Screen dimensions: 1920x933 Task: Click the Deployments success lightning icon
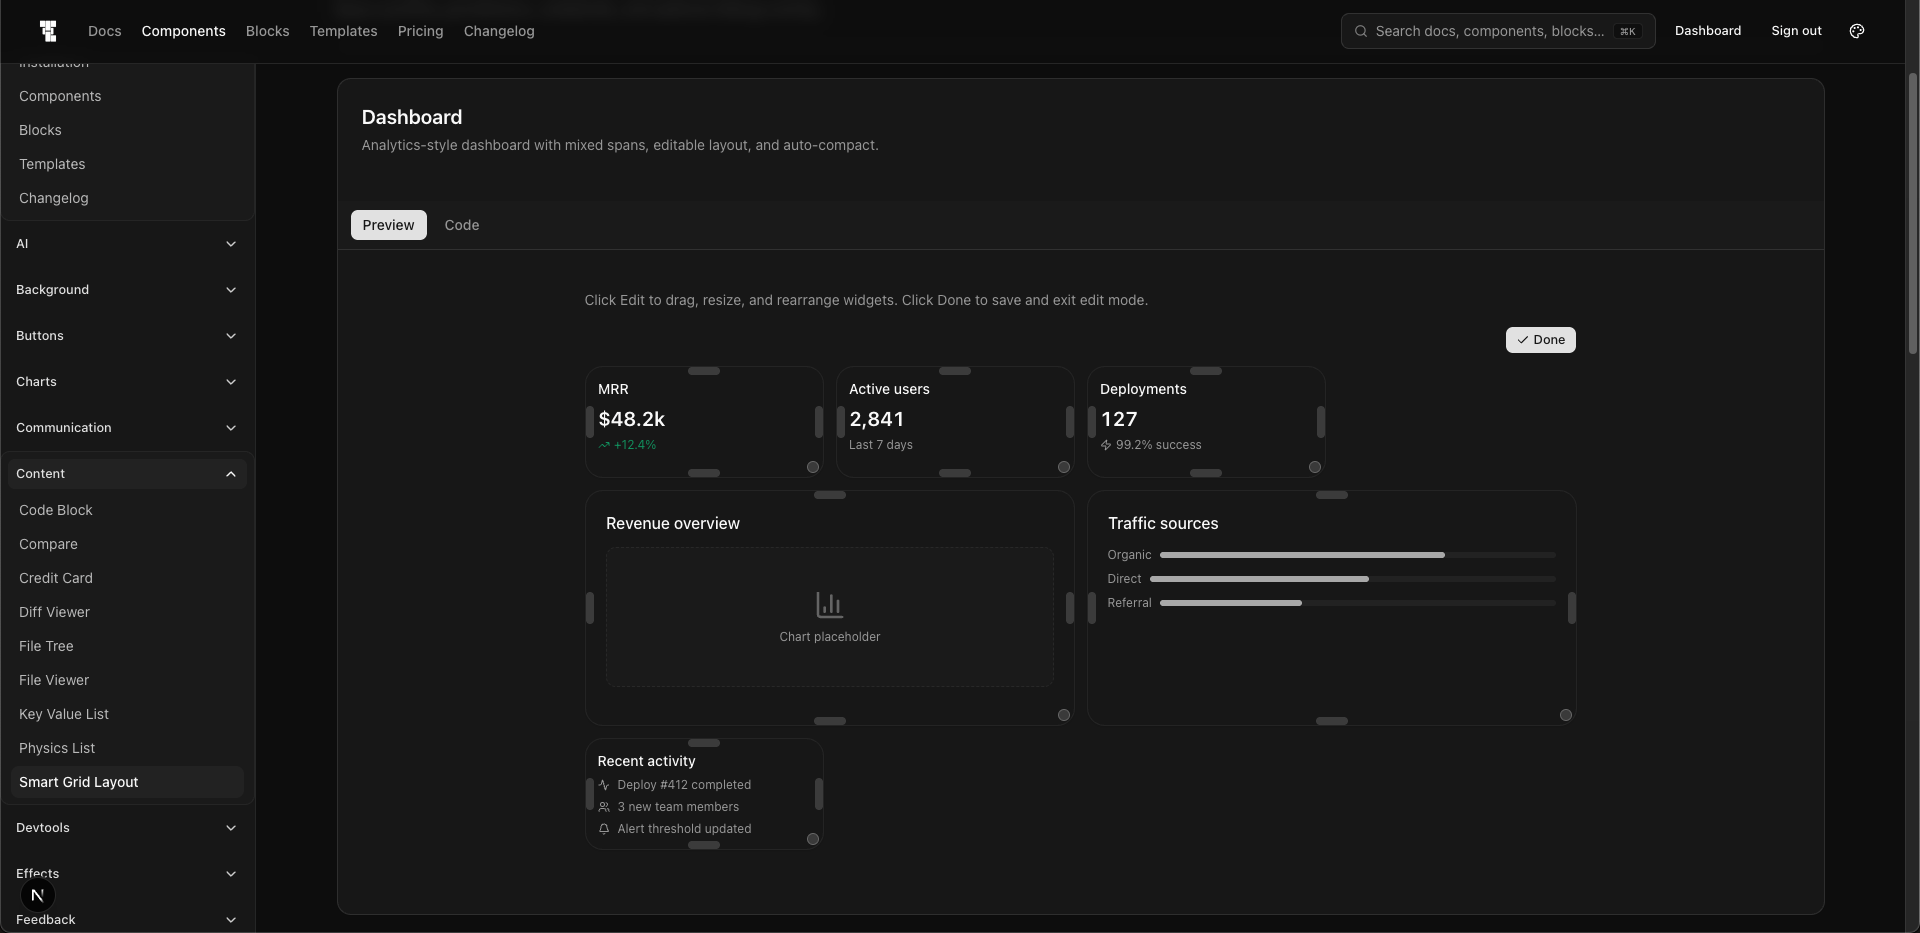click(1106, 445)
